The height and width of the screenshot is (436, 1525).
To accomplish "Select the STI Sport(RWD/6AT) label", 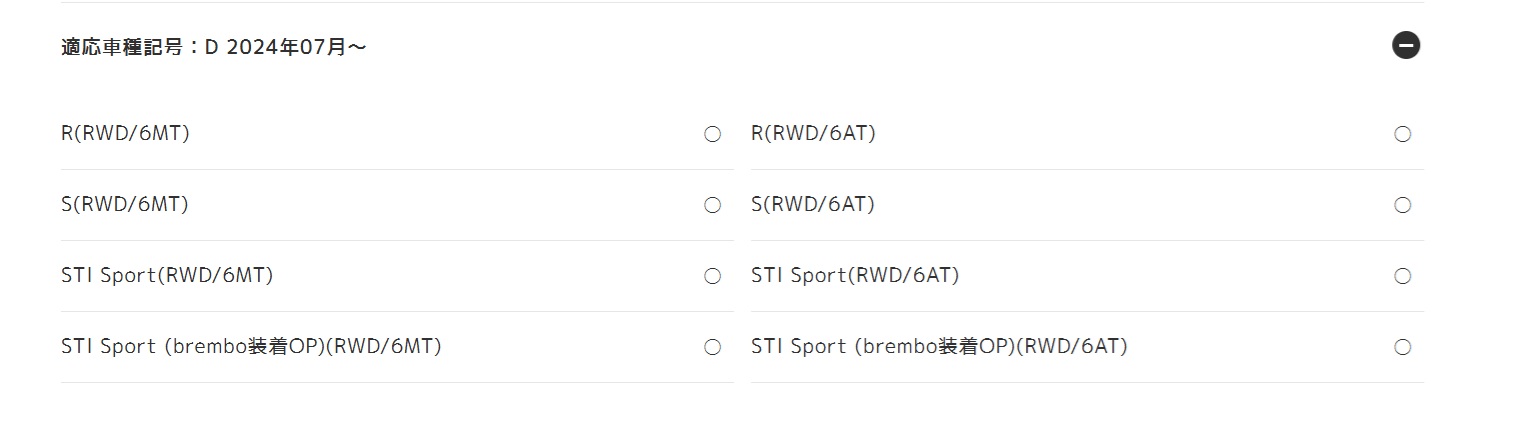I will point(855,275).
